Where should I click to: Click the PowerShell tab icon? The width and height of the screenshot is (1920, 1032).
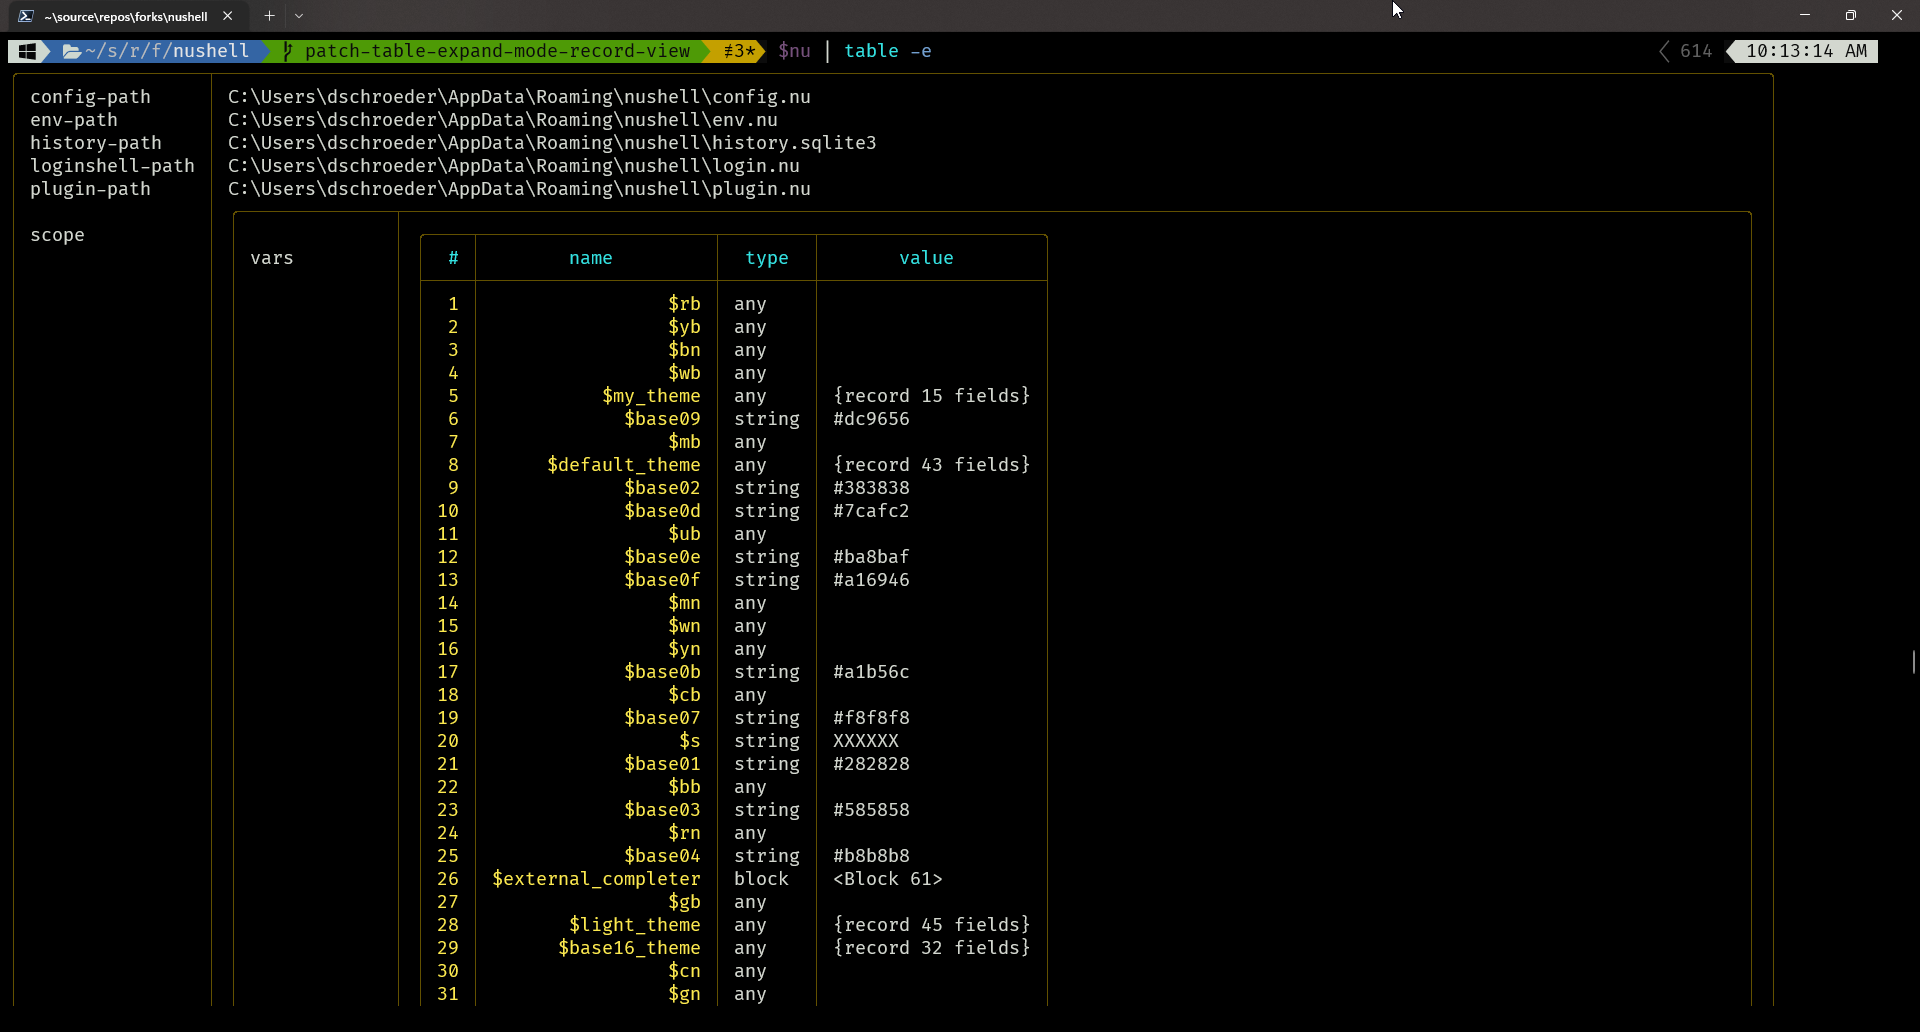26,16
